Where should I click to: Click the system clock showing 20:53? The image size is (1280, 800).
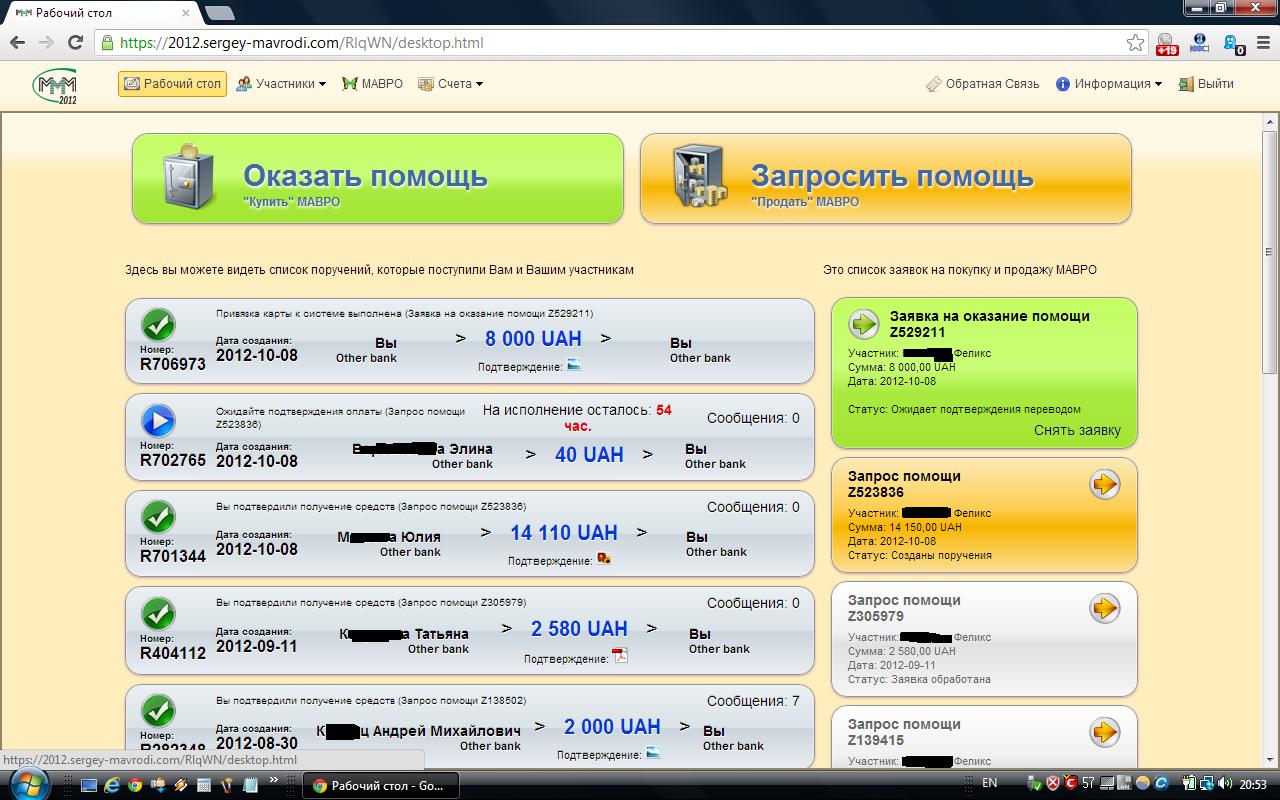[1252, 784]
